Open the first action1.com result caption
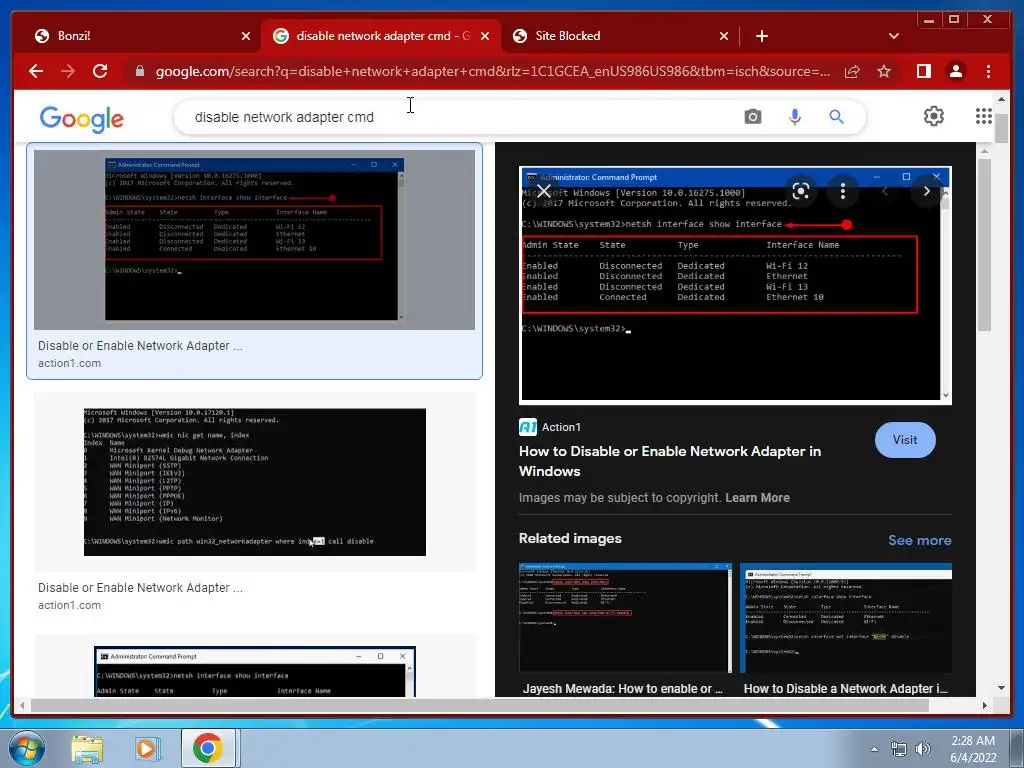Image resolution: width=1024 pixels, height=768 pixels. coord(140,346)
